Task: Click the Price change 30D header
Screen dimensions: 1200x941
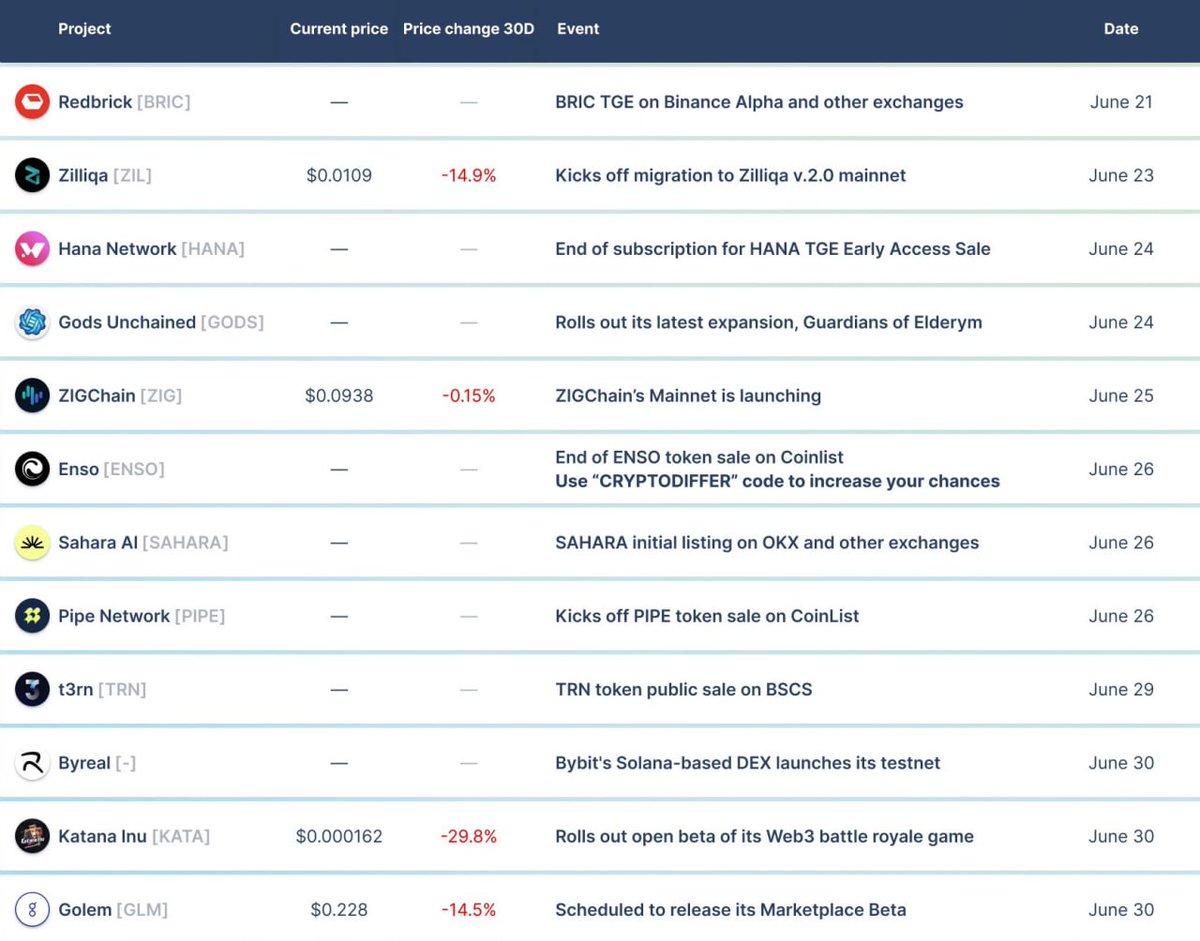Action: (468, 29)
